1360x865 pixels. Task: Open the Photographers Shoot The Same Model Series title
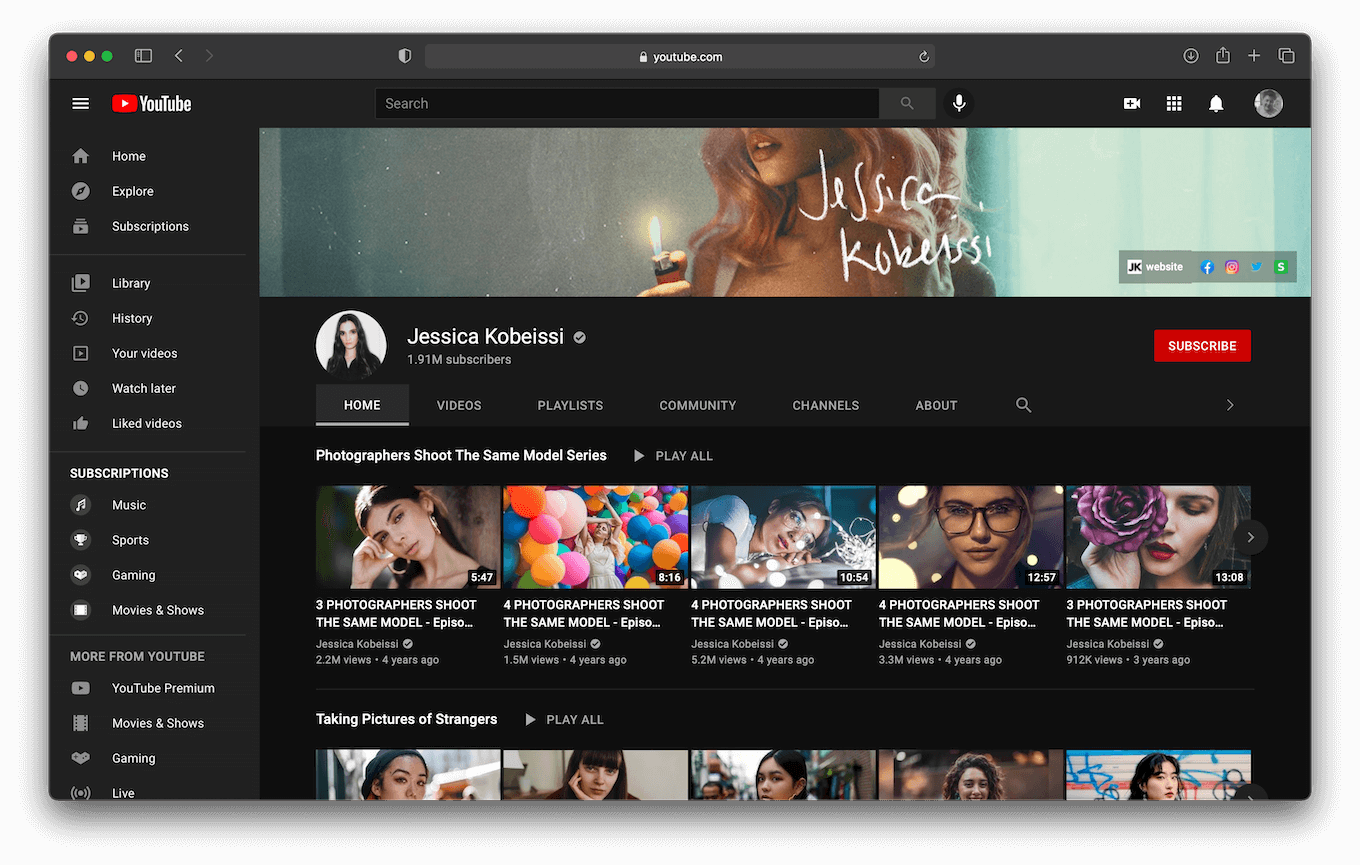click(x=461, y=455)
